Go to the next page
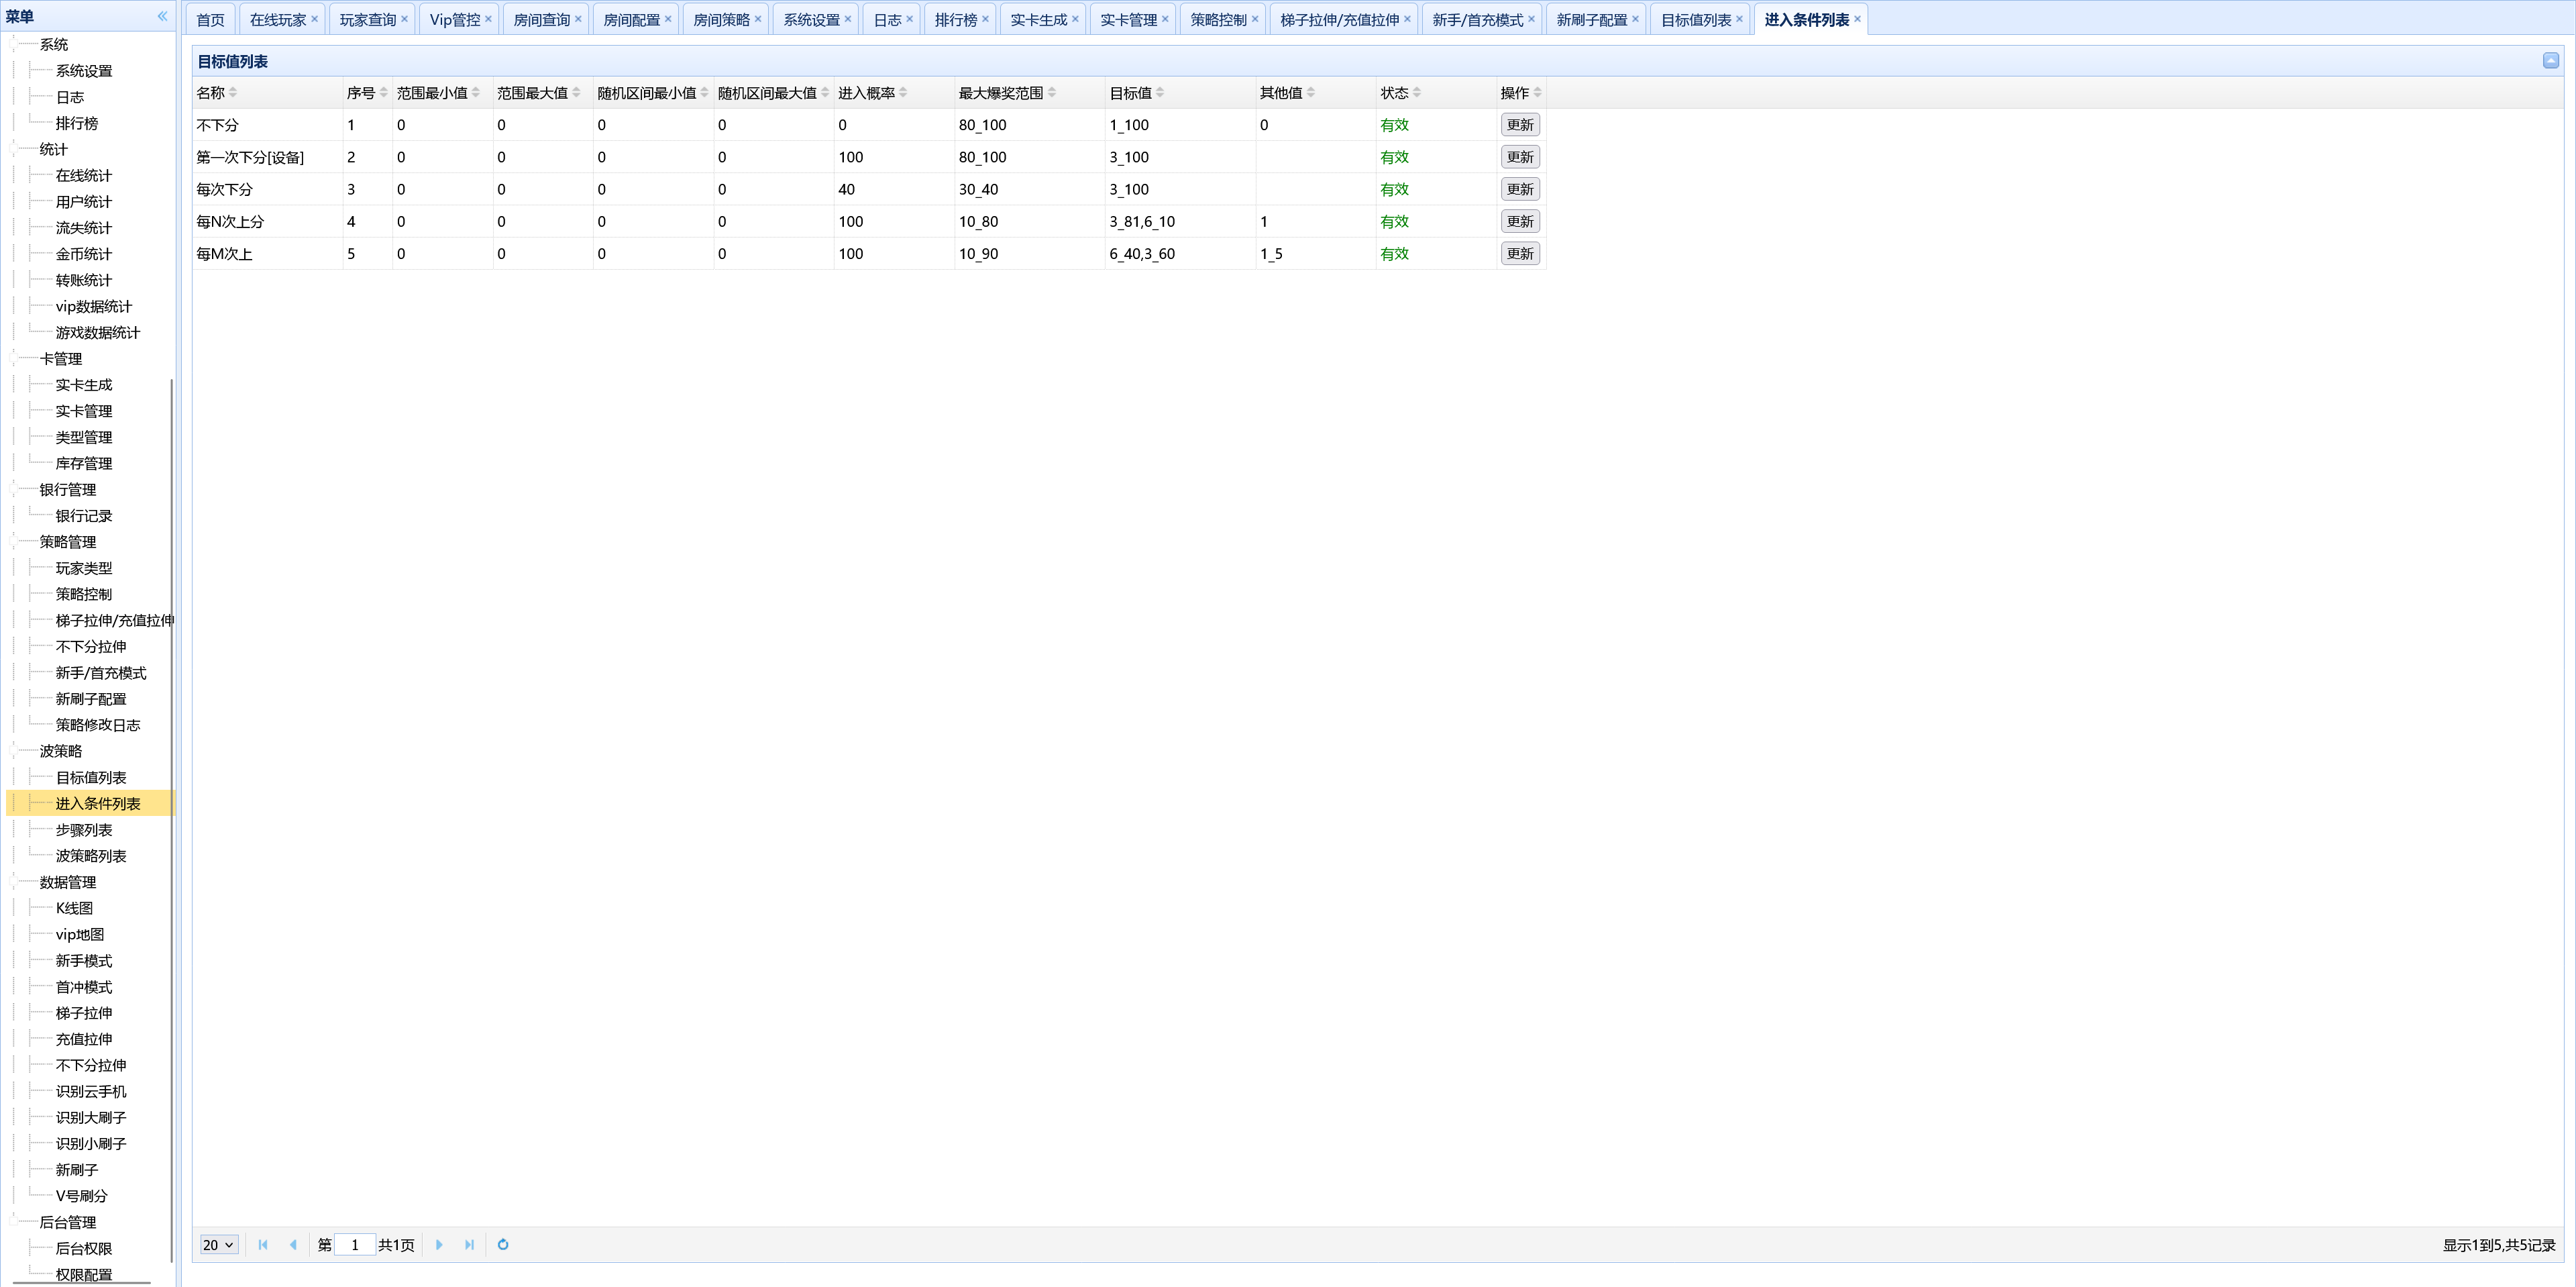Screen dimensions: 2576x1287 (x=439, y=1245)
